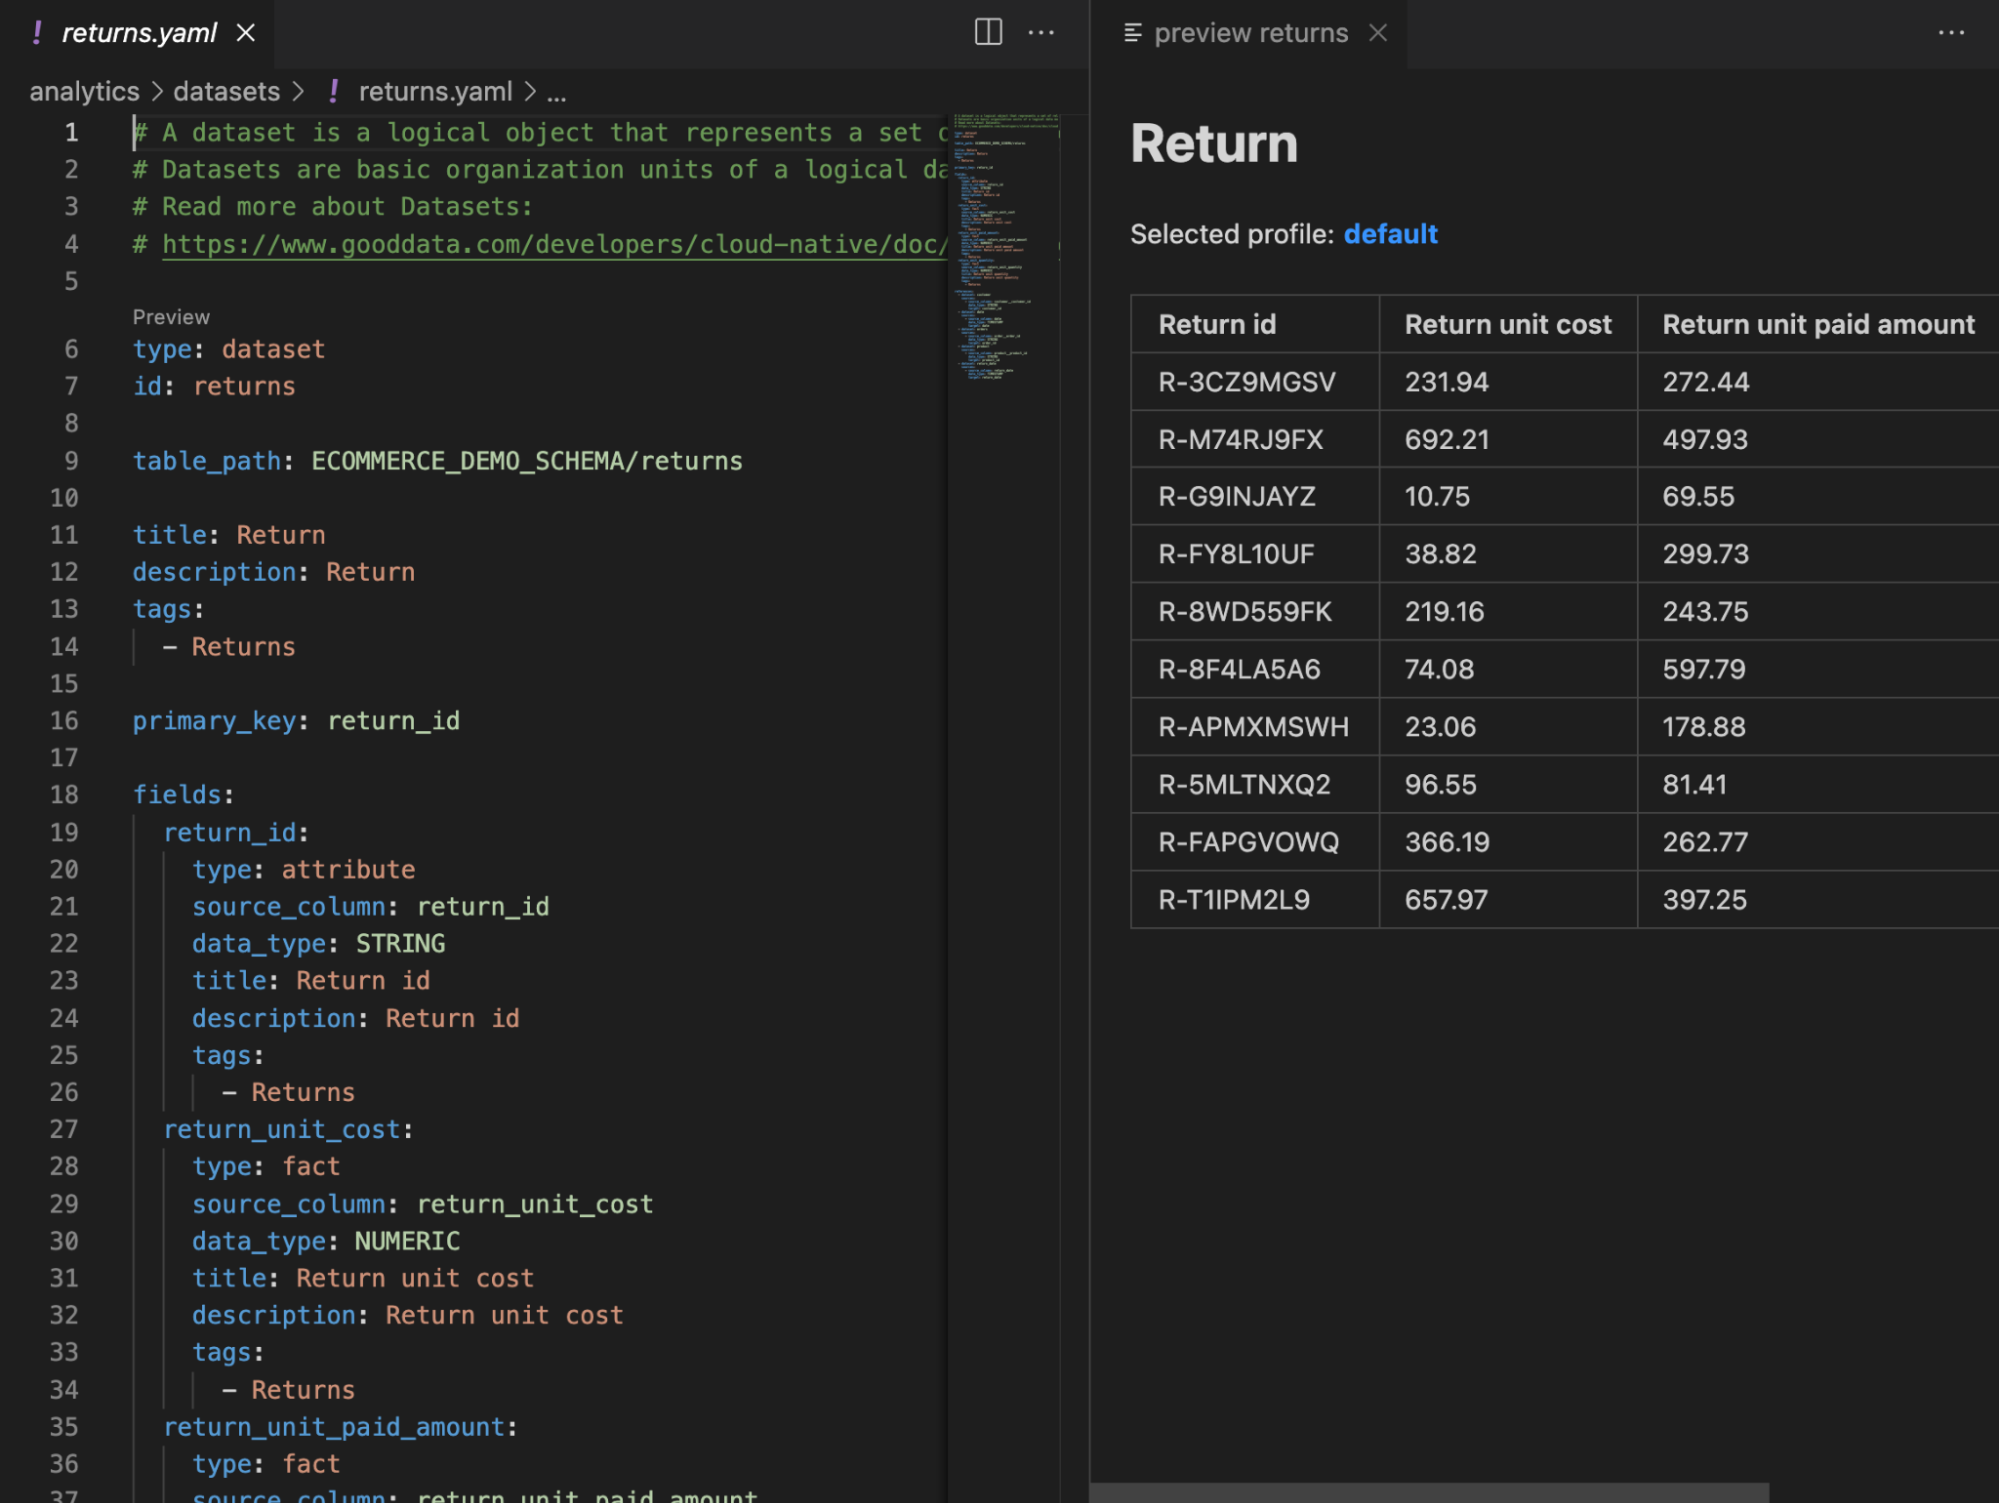
Task: Click the error icon on the returns.yaml tab
Action: (36, 33)
